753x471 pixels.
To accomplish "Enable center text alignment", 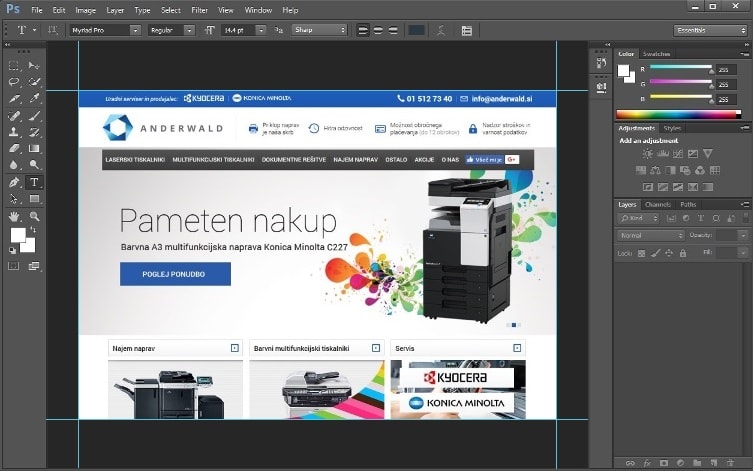I will (378, 30).
